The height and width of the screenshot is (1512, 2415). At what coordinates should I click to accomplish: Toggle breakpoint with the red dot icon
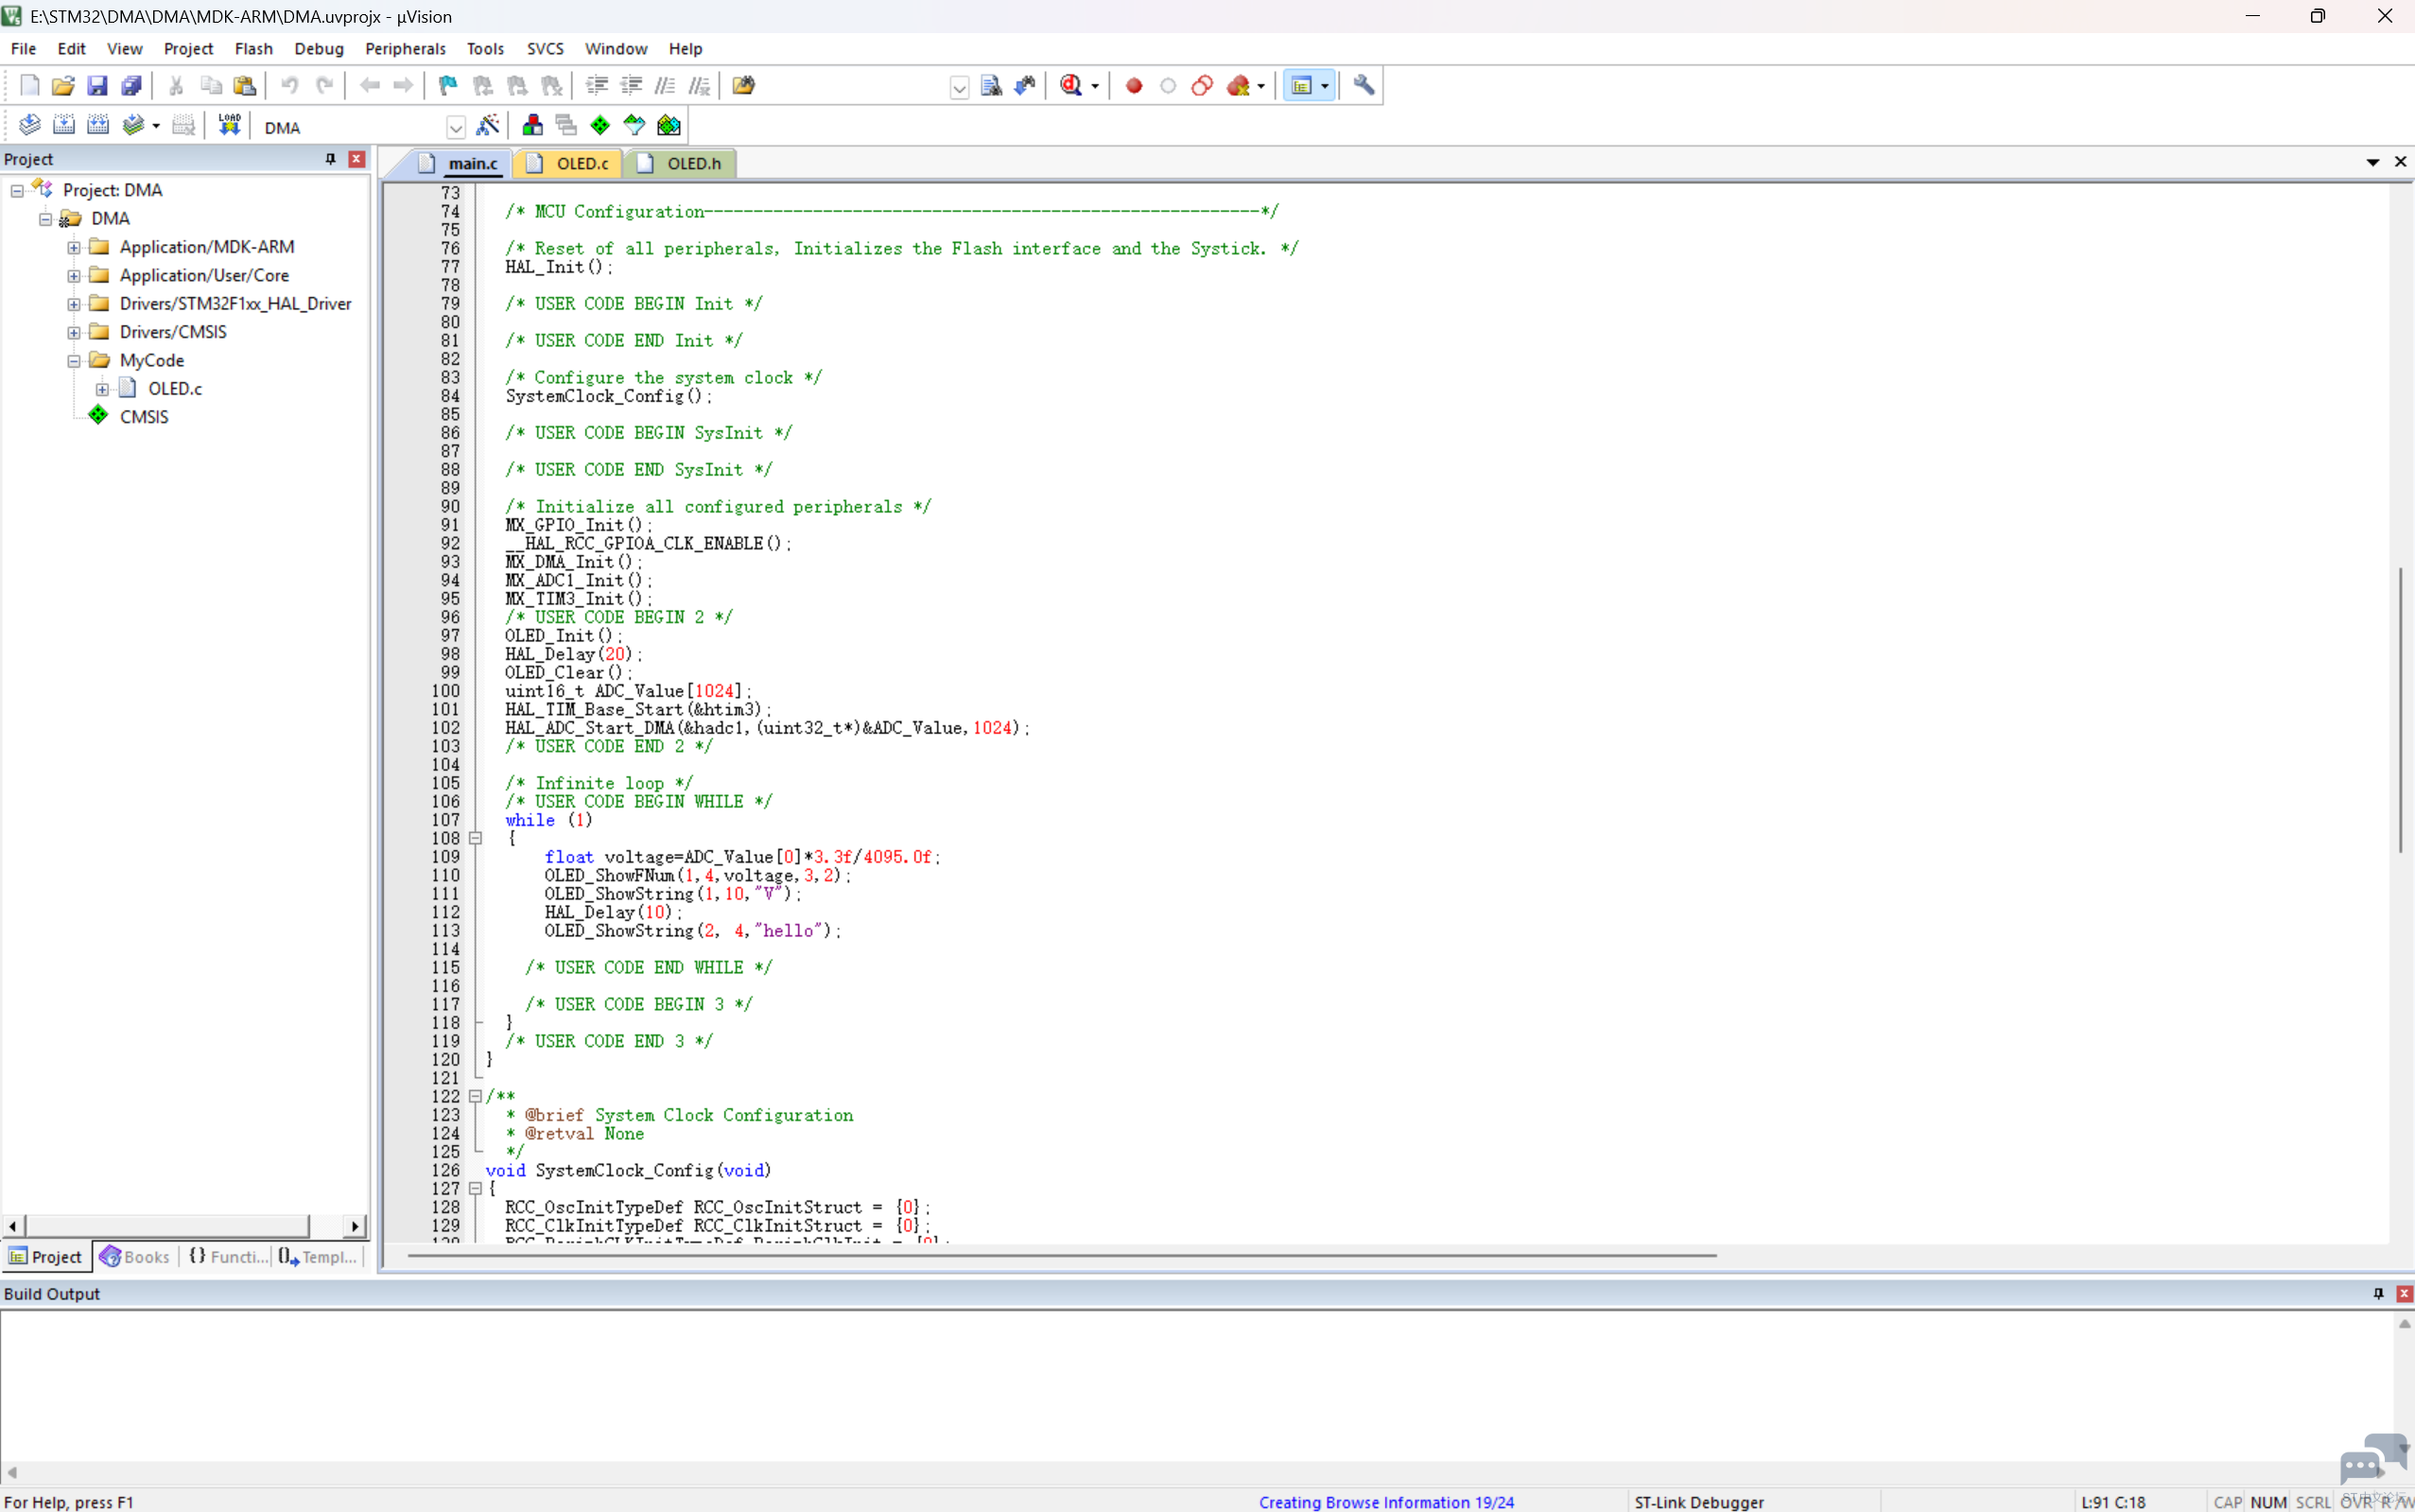pos(1133,85)
